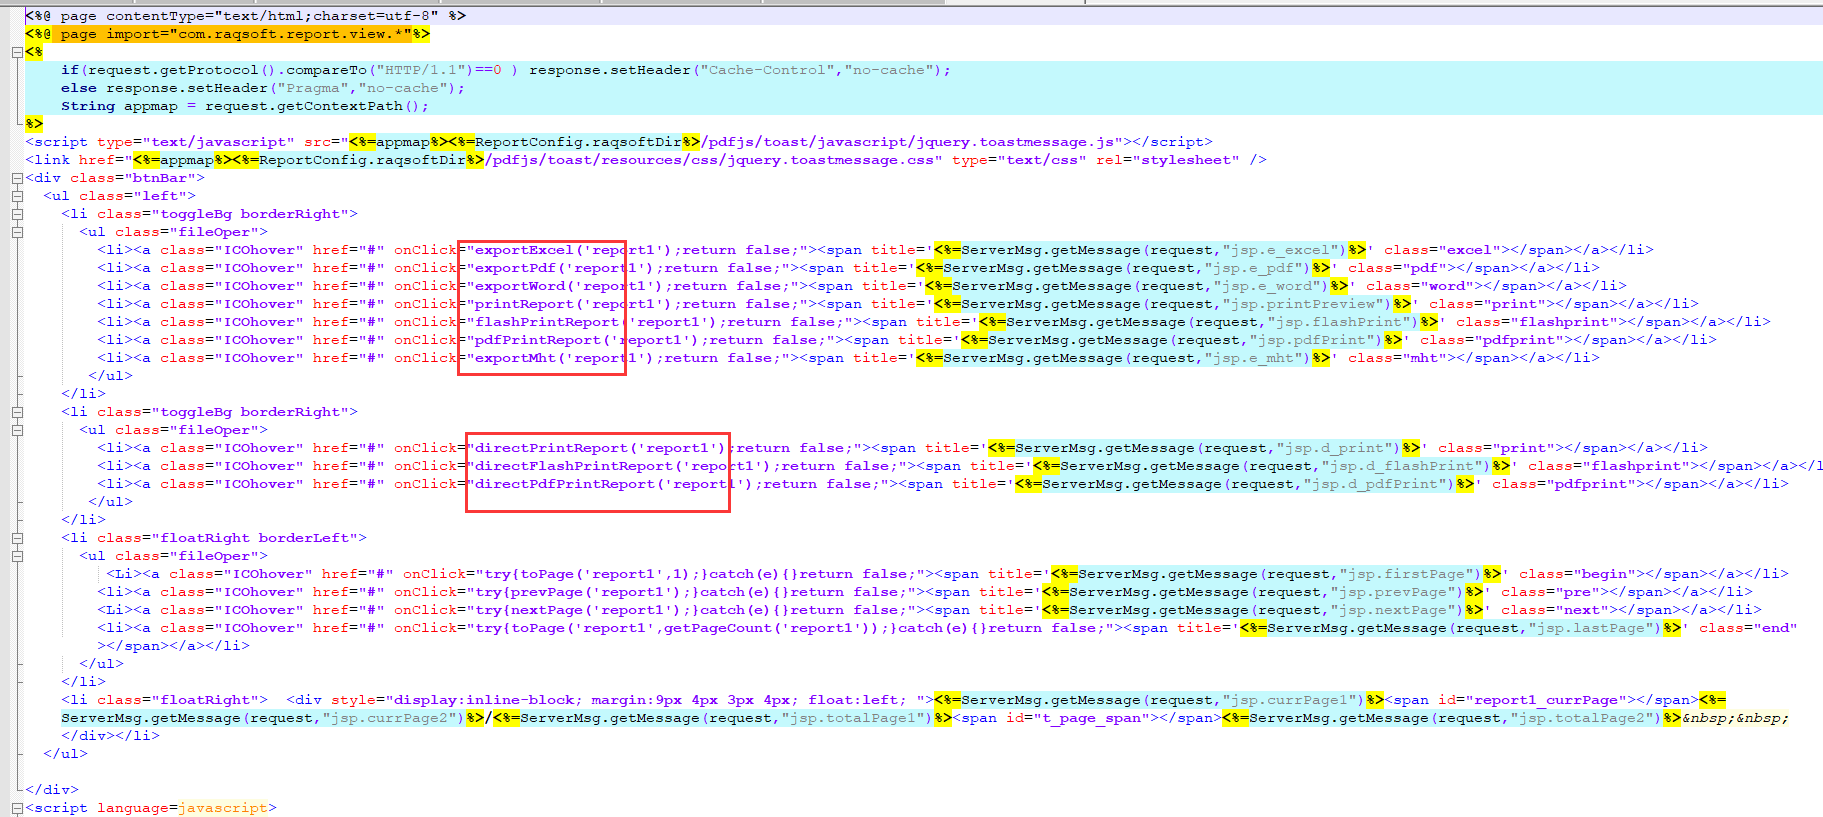Collapse the toggleBg li fold containing exportExcel links
Viewport: 1823px width, 817px height.
(x=17, y=214)
